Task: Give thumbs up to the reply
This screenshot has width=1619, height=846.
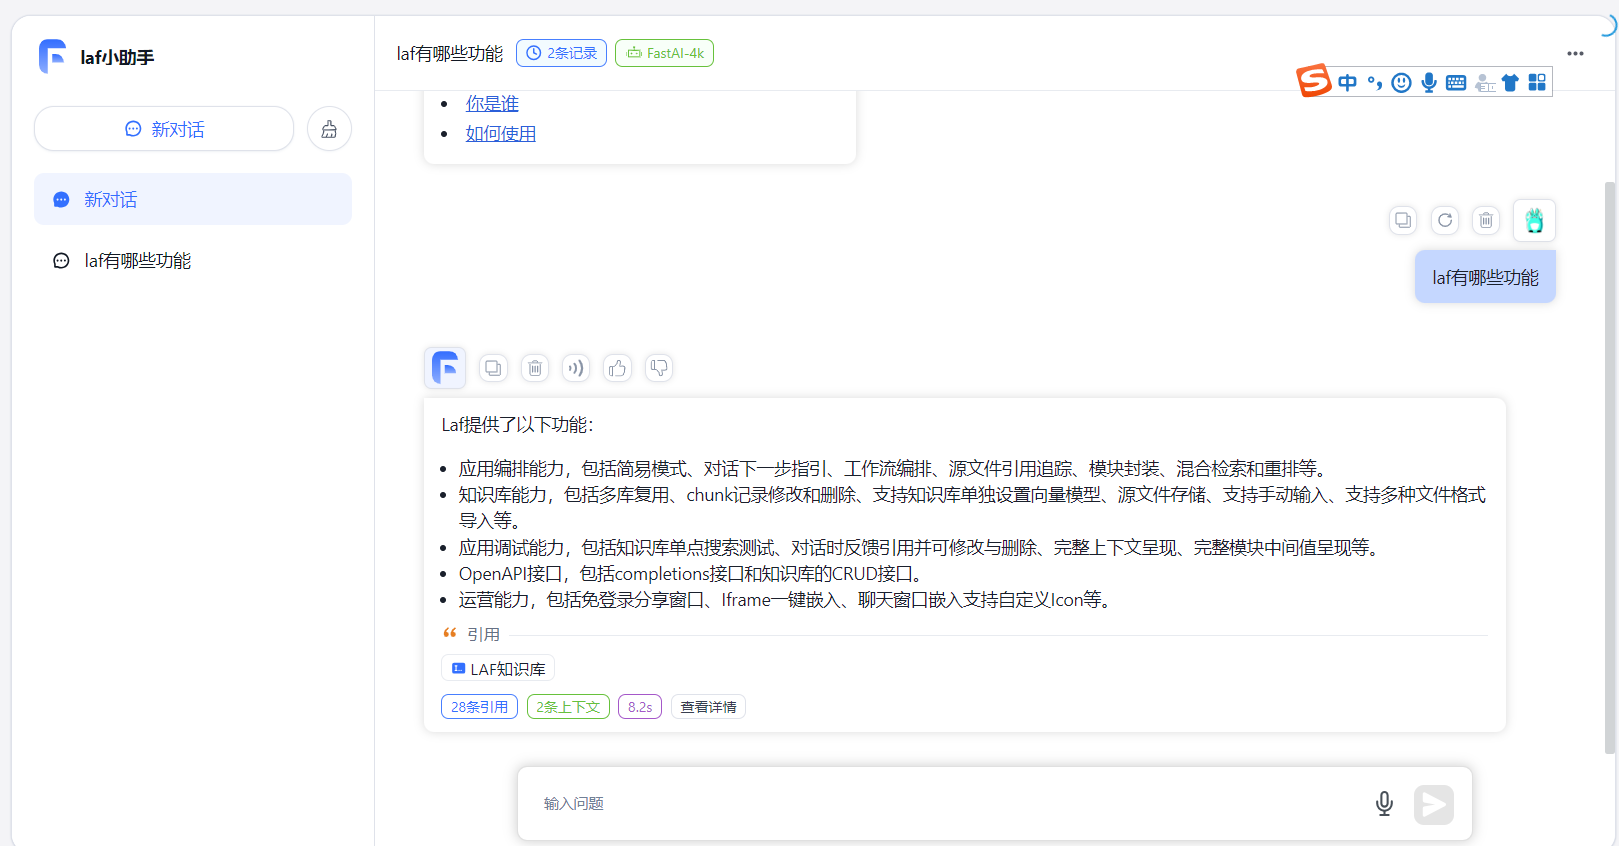Action: (617, 368)
